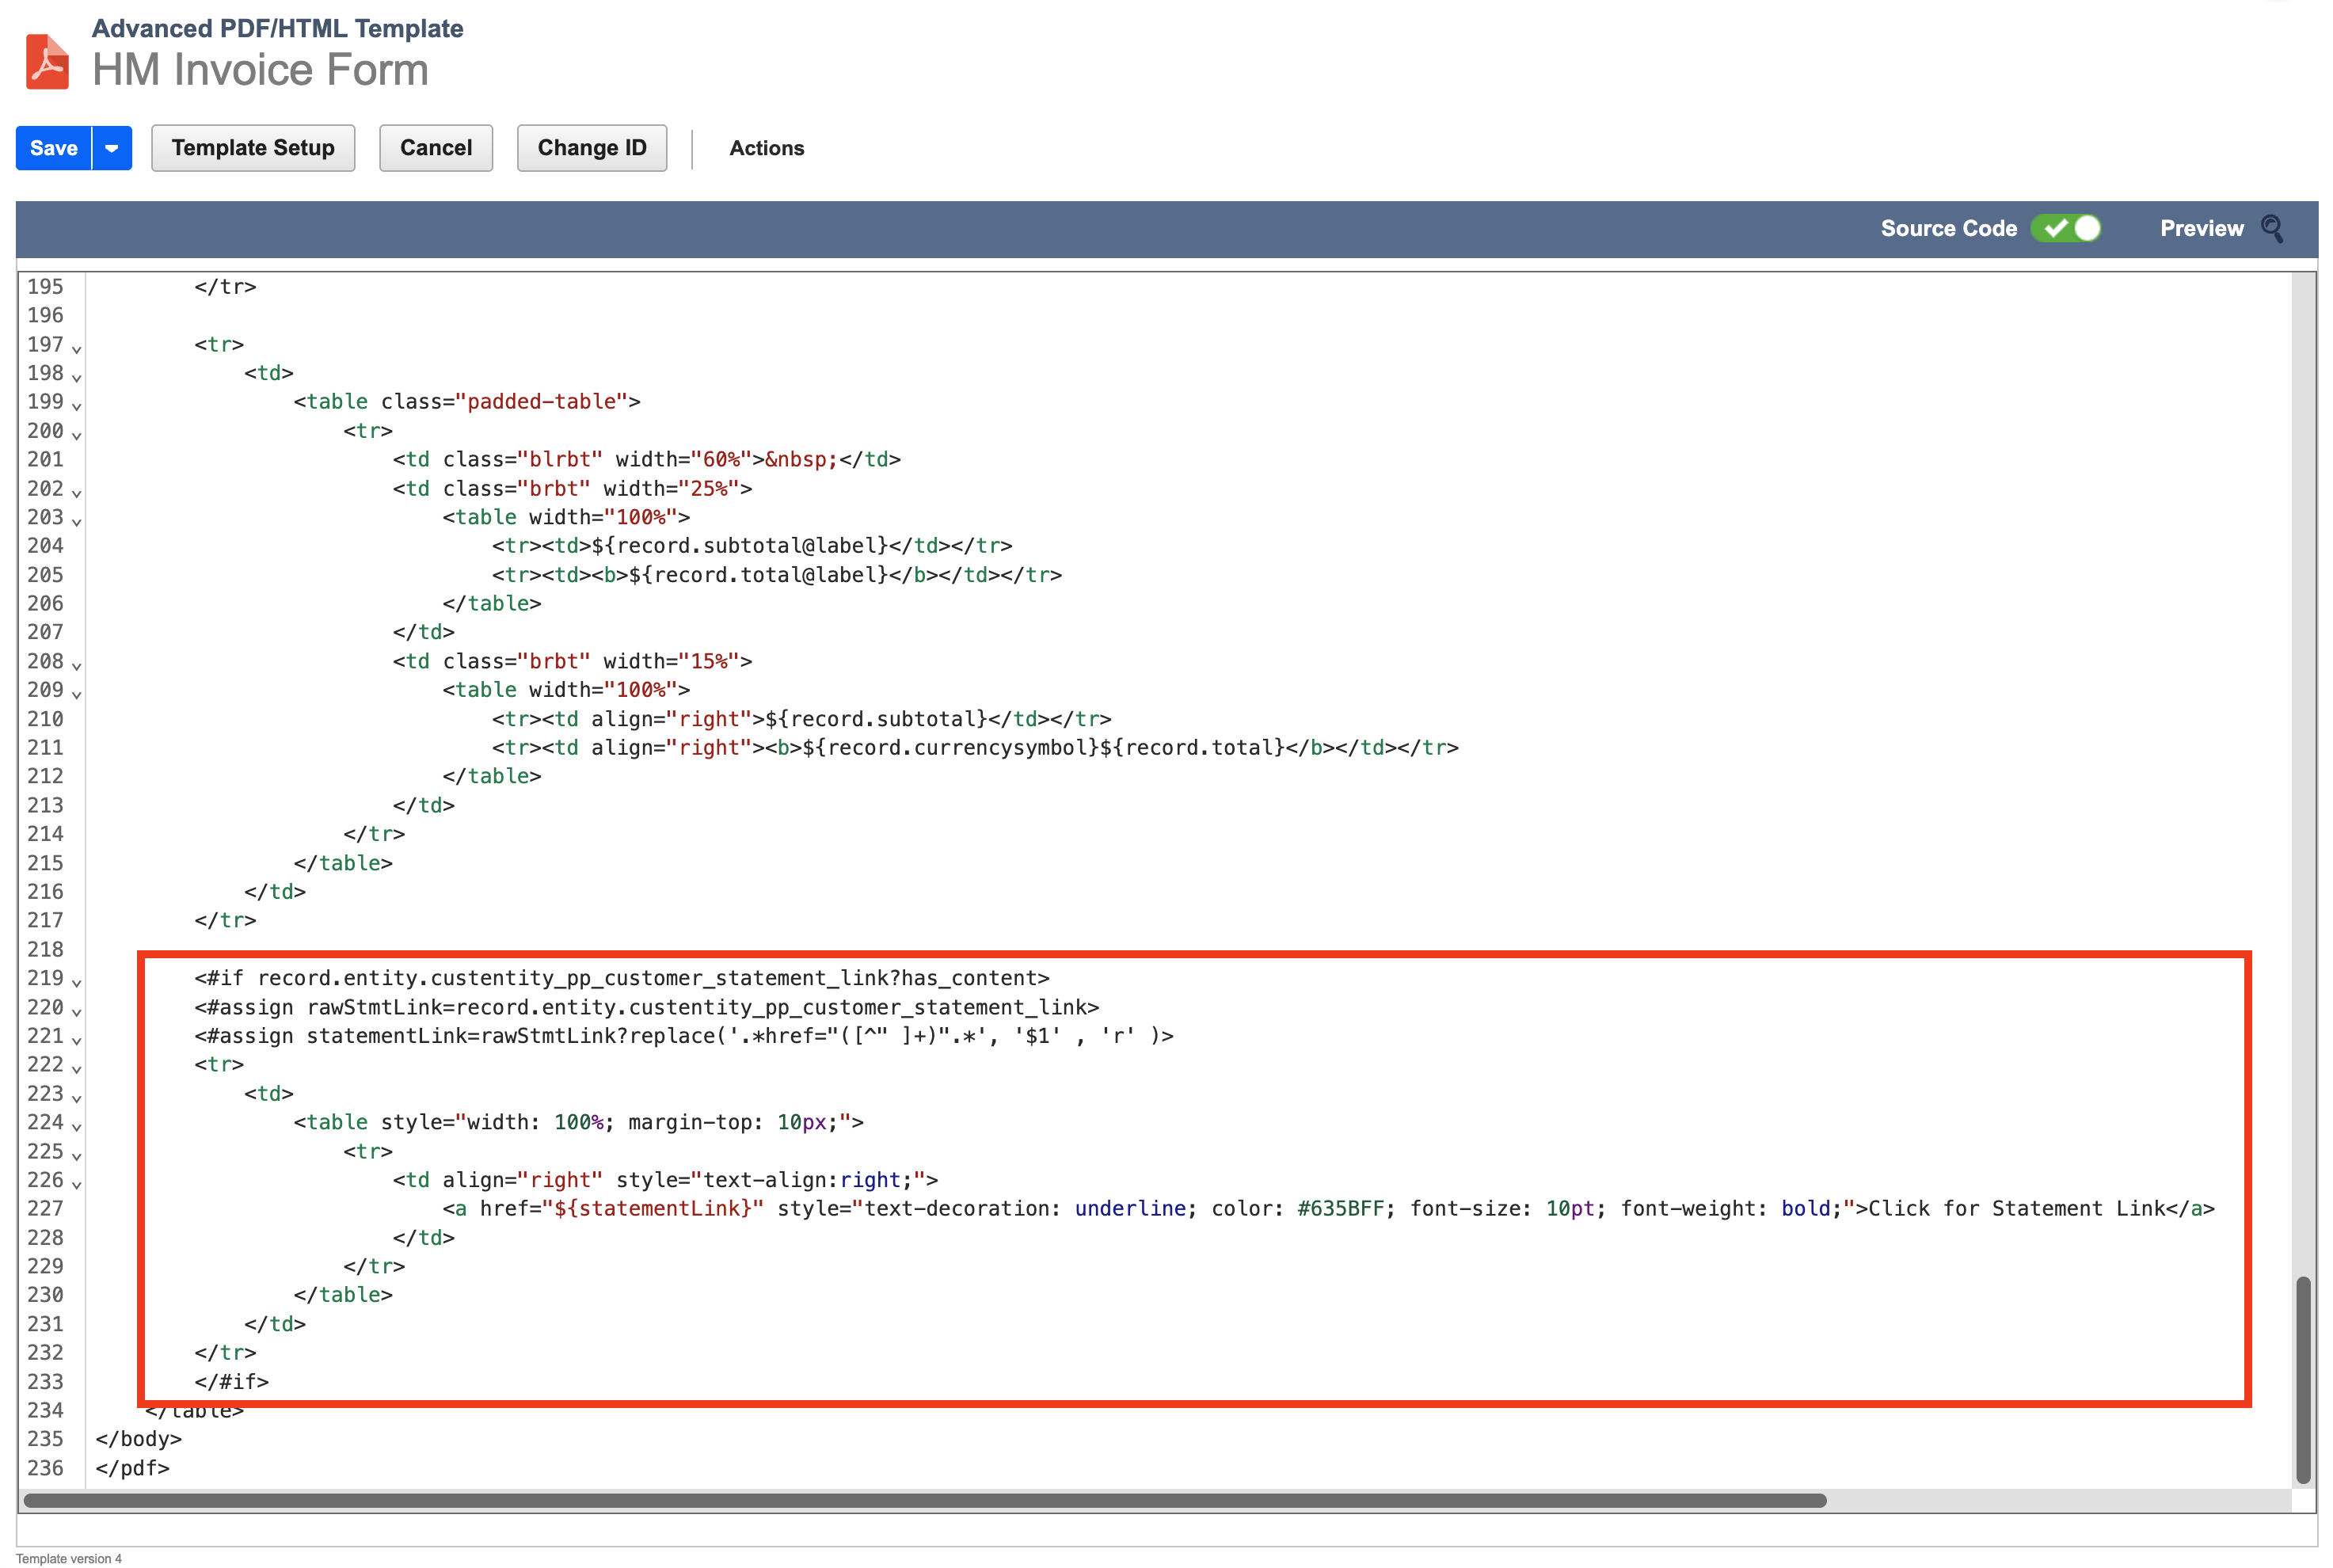Image resolution: width=2333 pixels, height=1568 pixels.
Task: Click width value '15%' on line 208
Action: [709, 662]
